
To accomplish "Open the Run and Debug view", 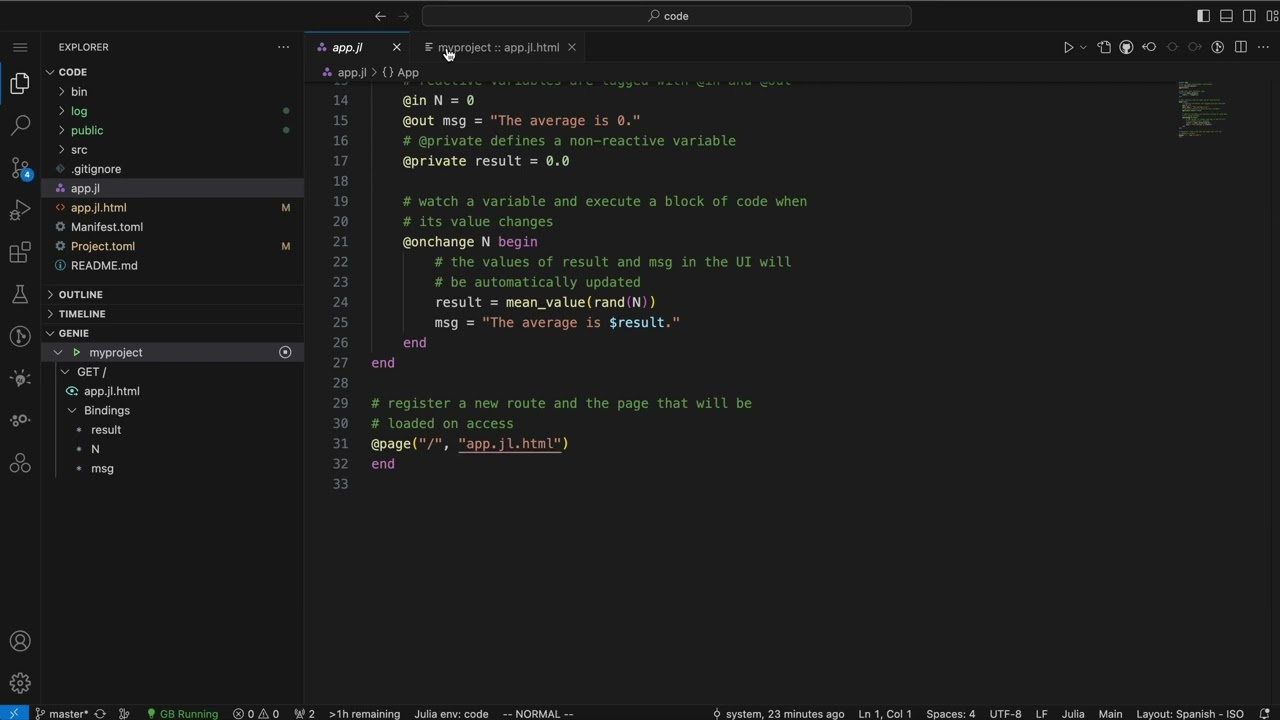I will (x=20, y=210).
